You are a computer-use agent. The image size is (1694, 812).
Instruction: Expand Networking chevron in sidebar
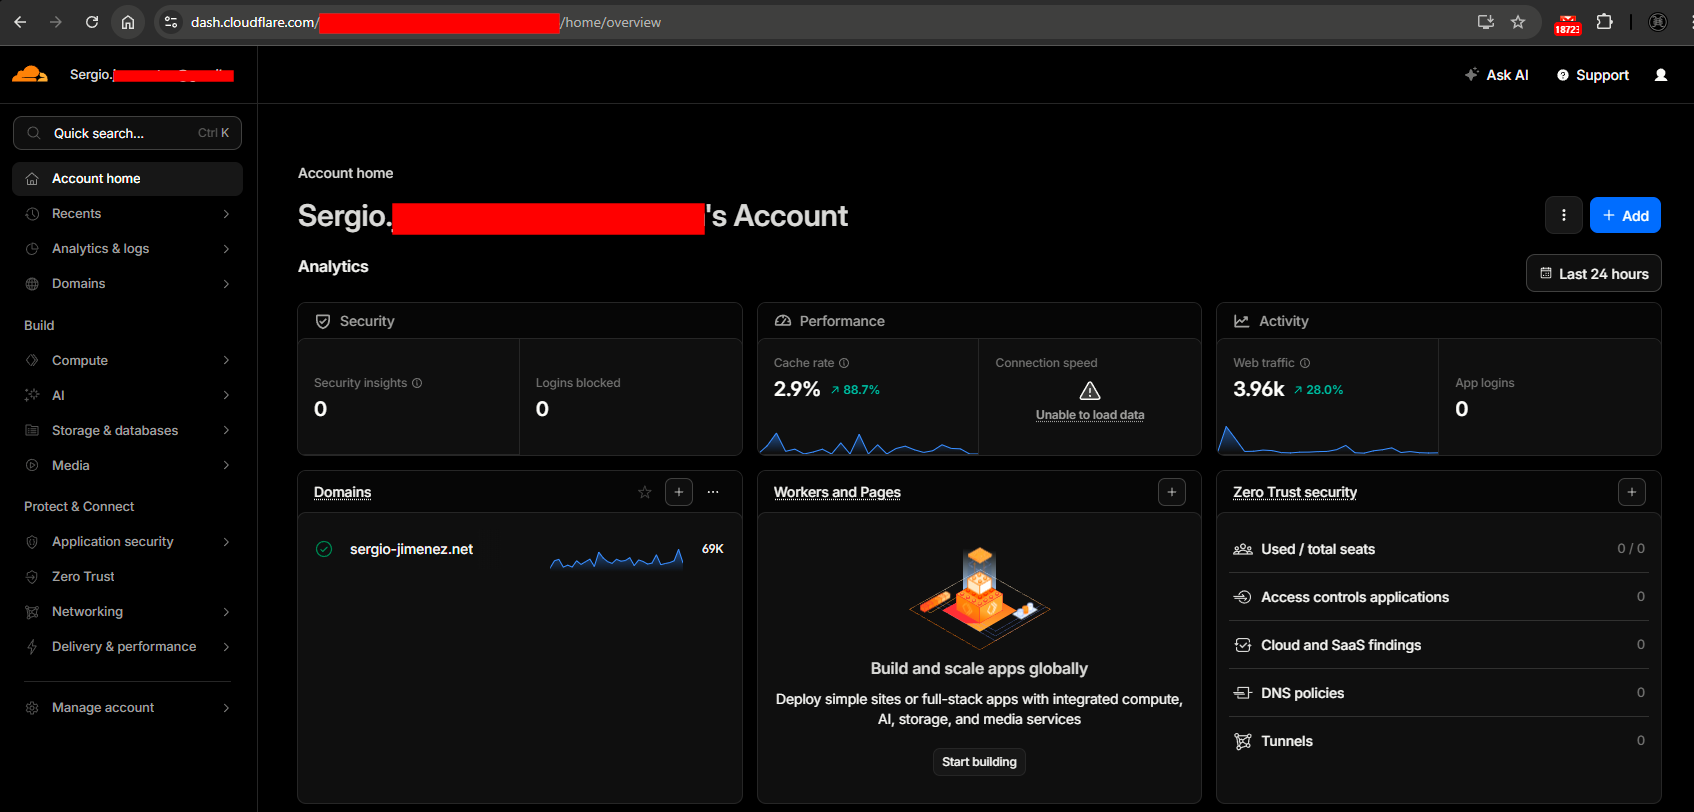(227, 612)
